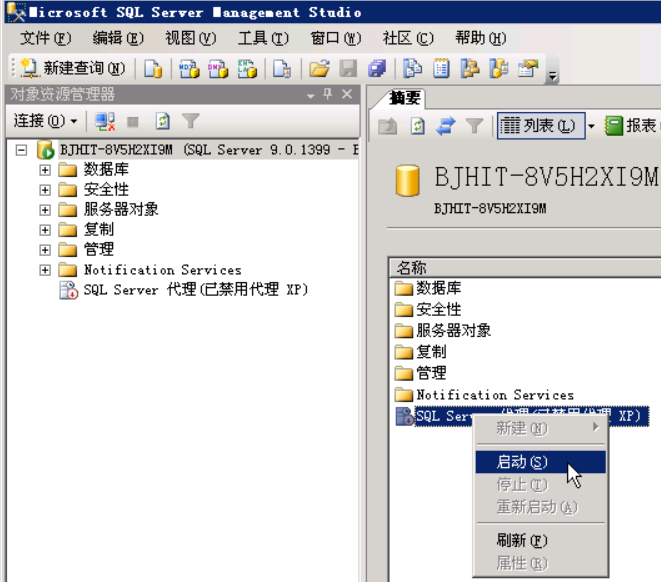Click the Database Engine Query icon

[x=153, y=69]
